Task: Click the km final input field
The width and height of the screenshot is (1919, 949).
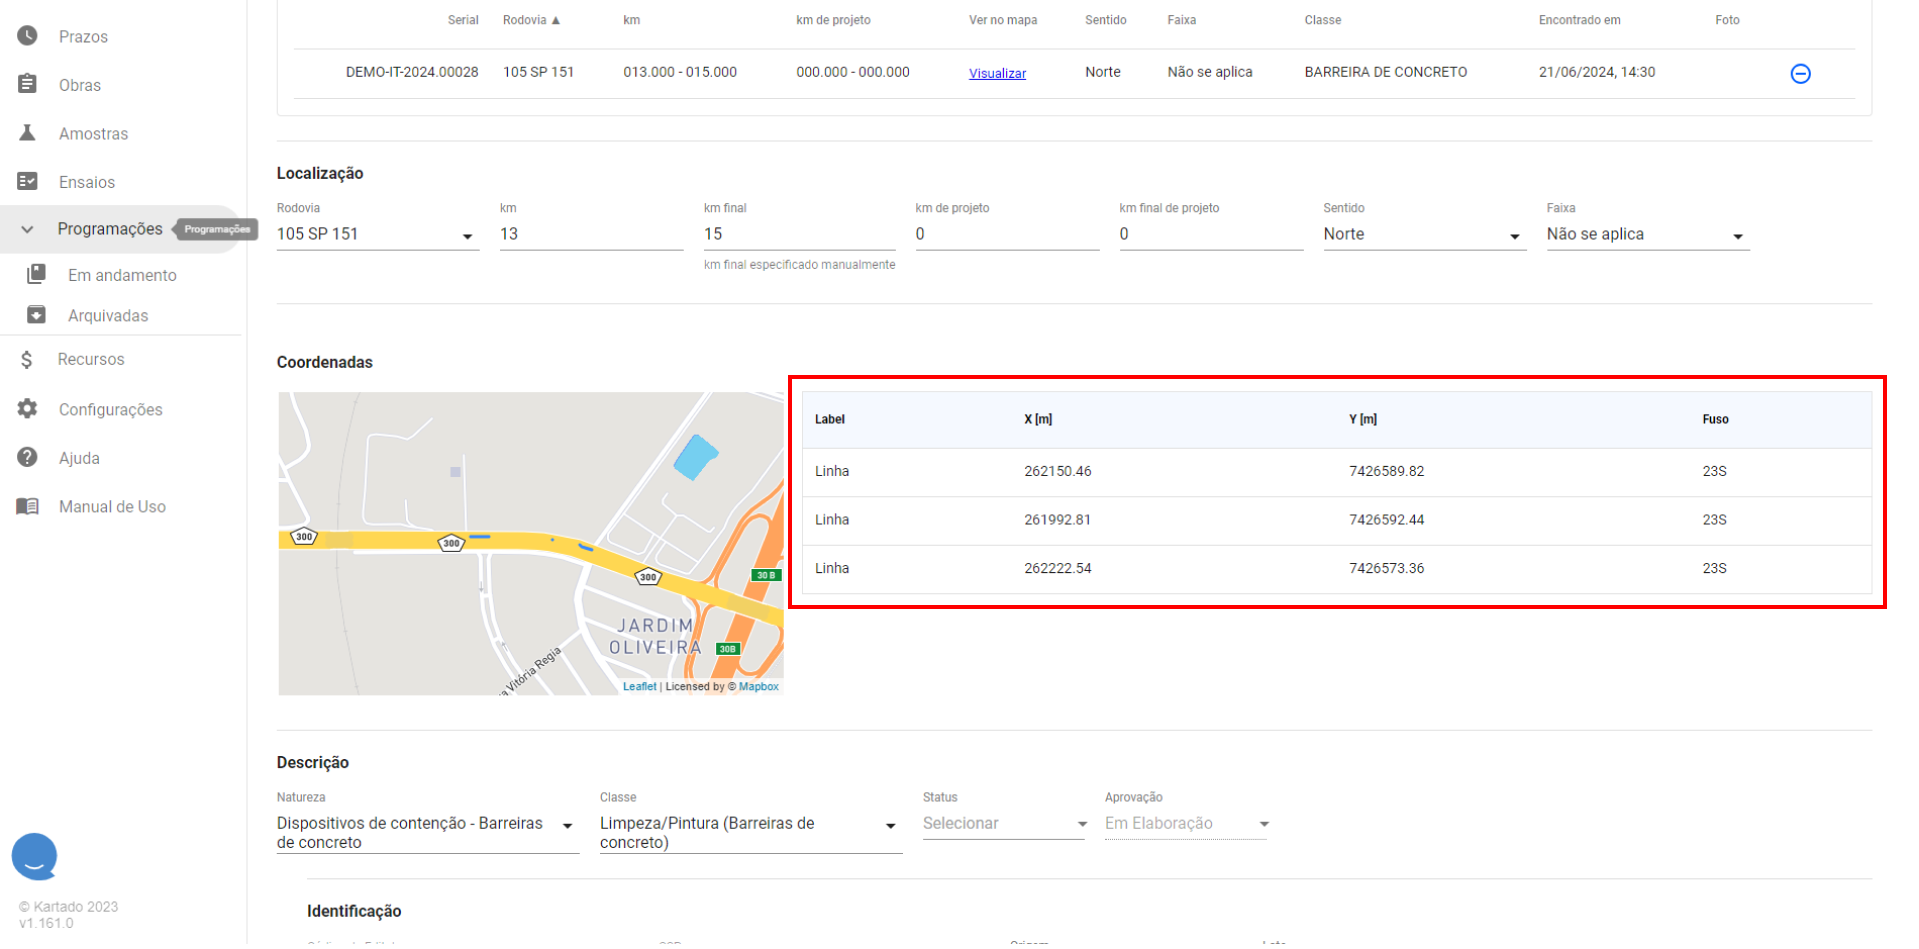Action: [798, 234]
